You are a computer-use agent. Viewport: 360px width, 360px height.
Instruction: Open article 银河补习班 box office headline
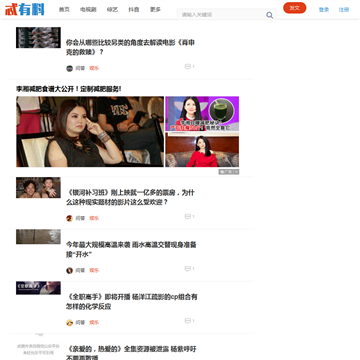pos(130,197)
